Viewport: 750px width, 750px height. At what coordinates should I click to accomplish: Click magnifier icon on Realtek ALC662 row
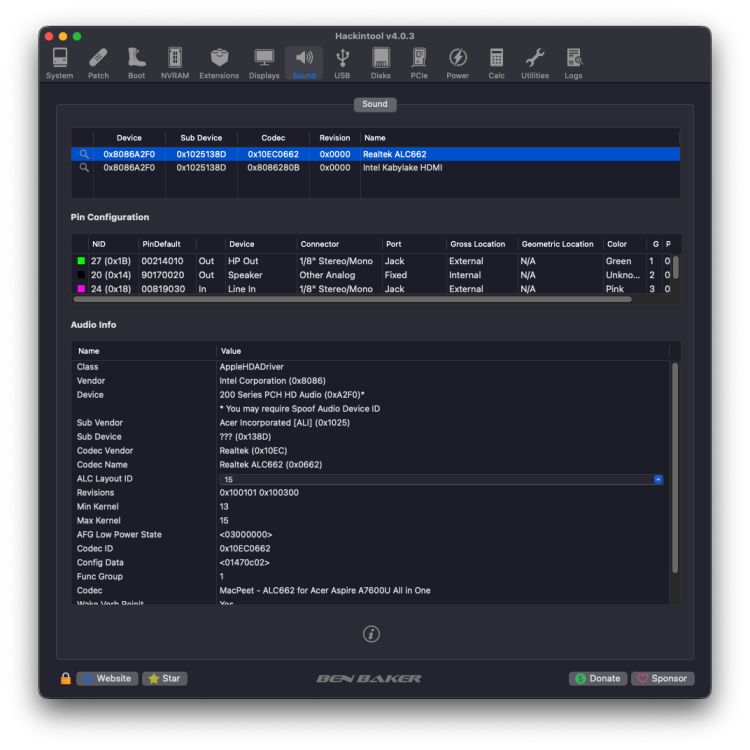(x=84, y=154)
